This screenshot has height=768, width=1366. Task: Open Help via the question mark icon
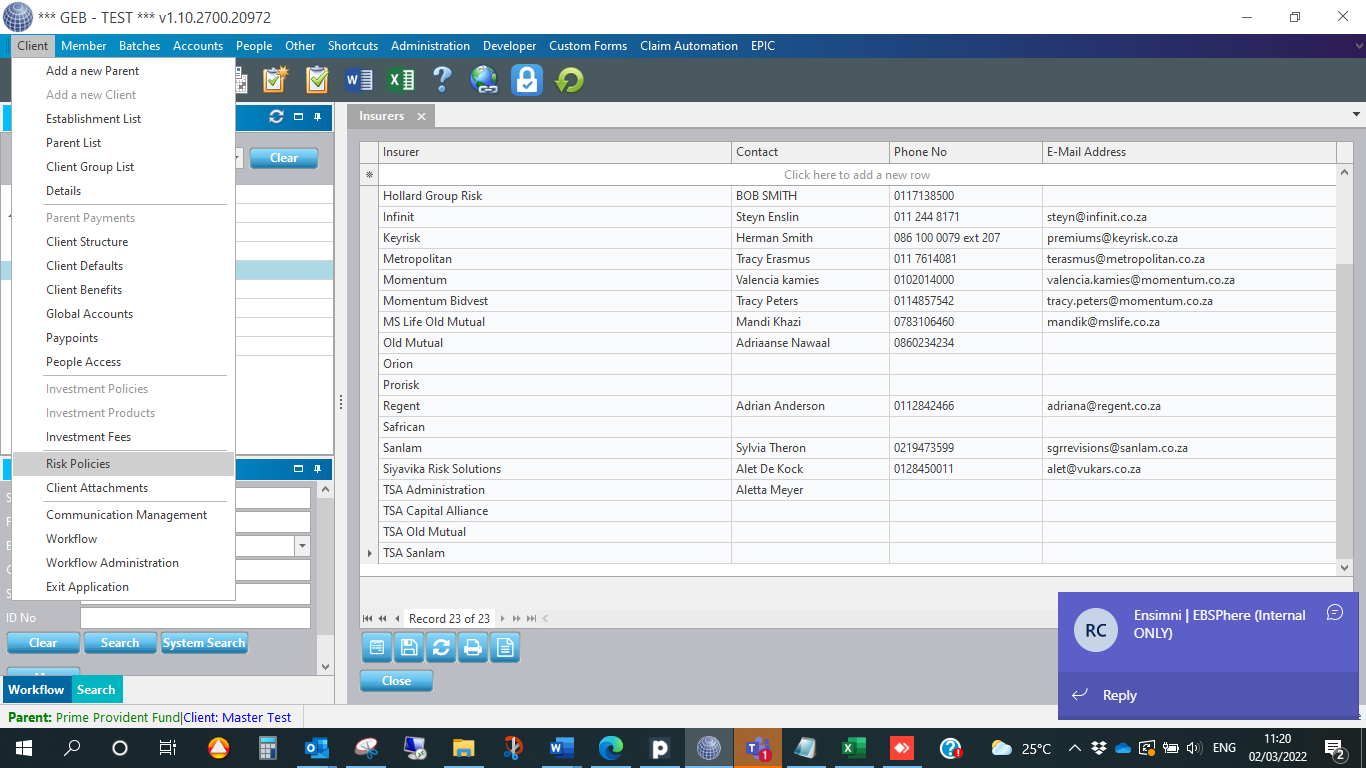[x=442, y=79]
